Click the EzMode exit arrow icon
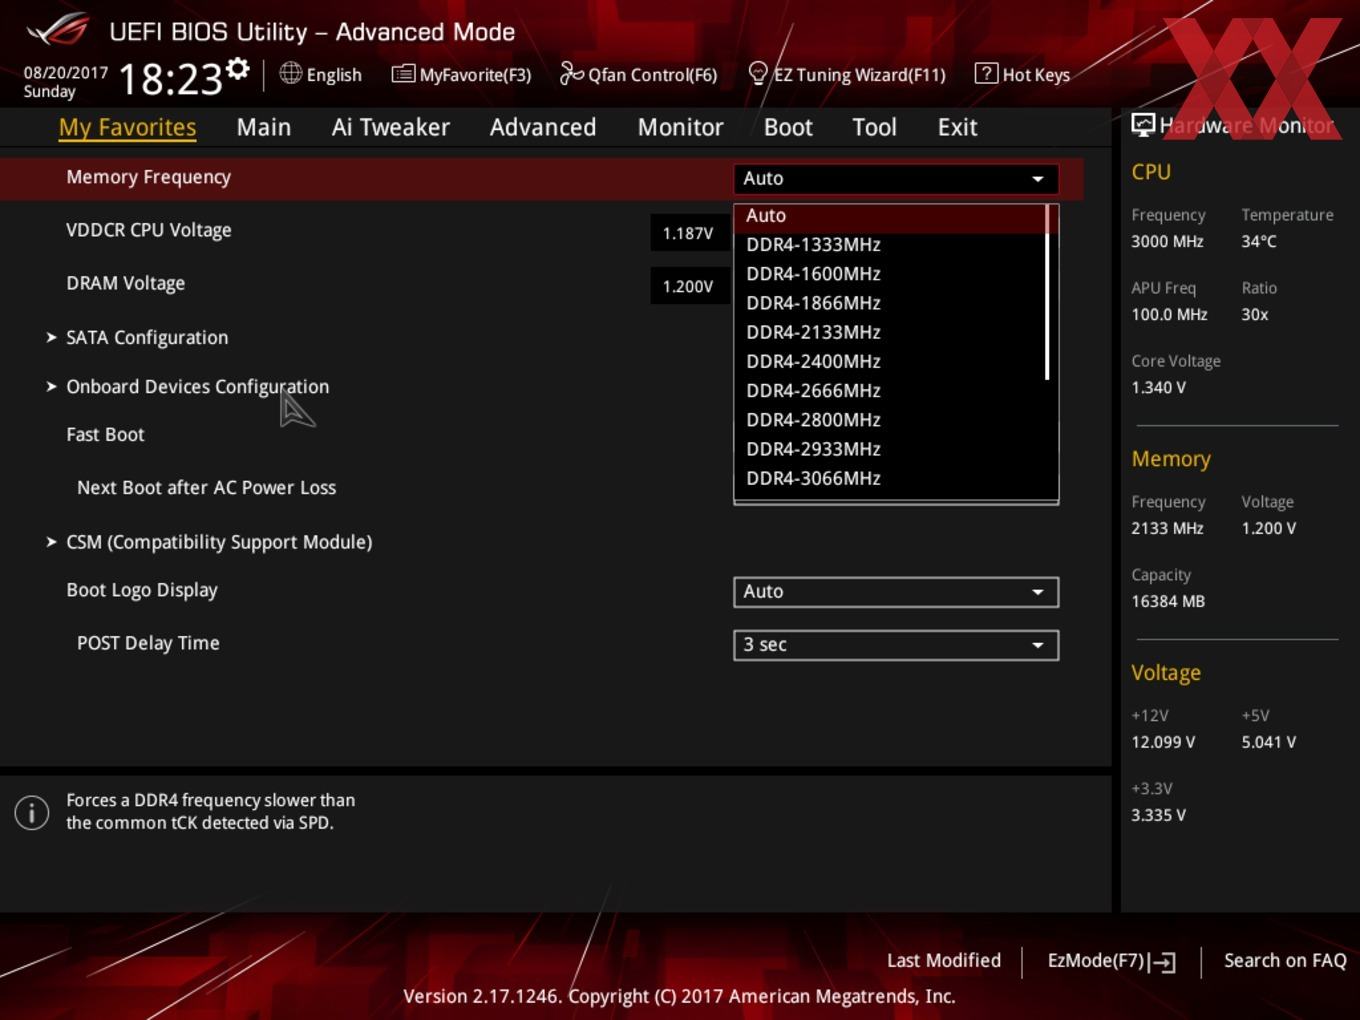Viewport: 1360px width, 1020px height. tap(1162, 962)
